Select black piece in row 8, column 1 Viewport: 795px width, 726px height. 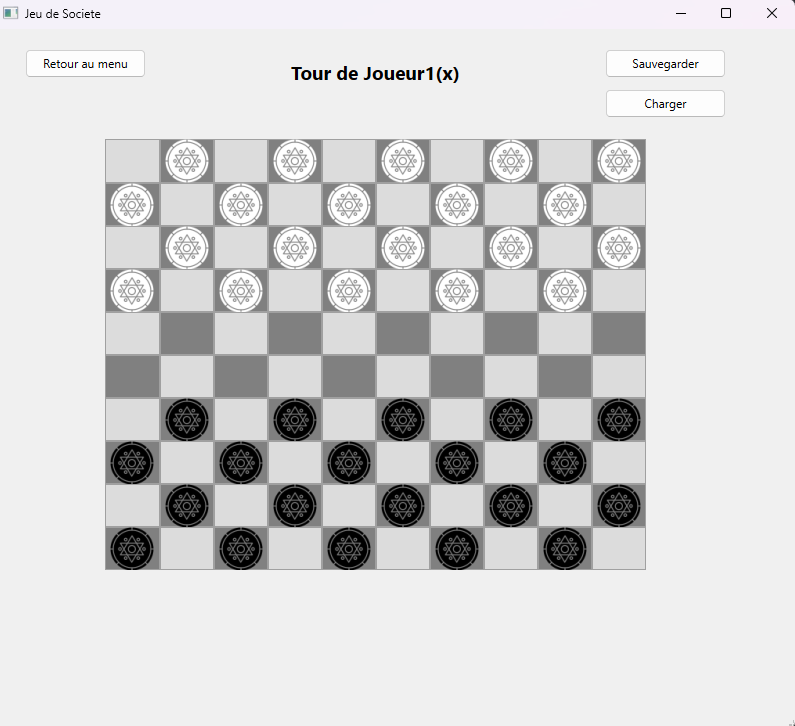coord(132,463)
